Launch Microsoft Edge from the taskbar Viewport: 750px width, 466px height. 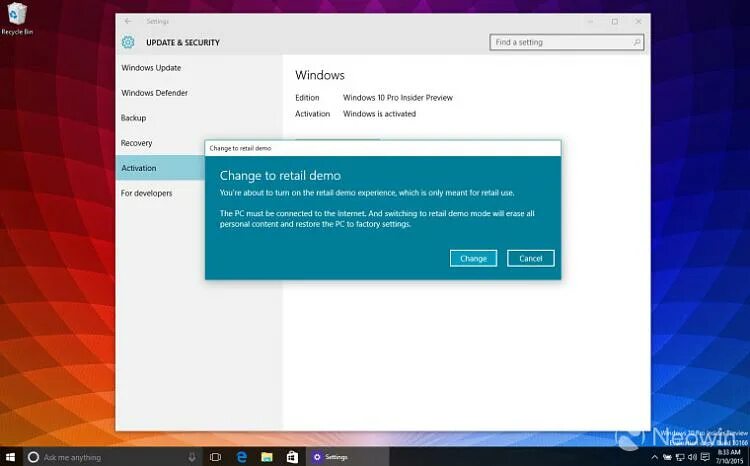coord(242,457)
